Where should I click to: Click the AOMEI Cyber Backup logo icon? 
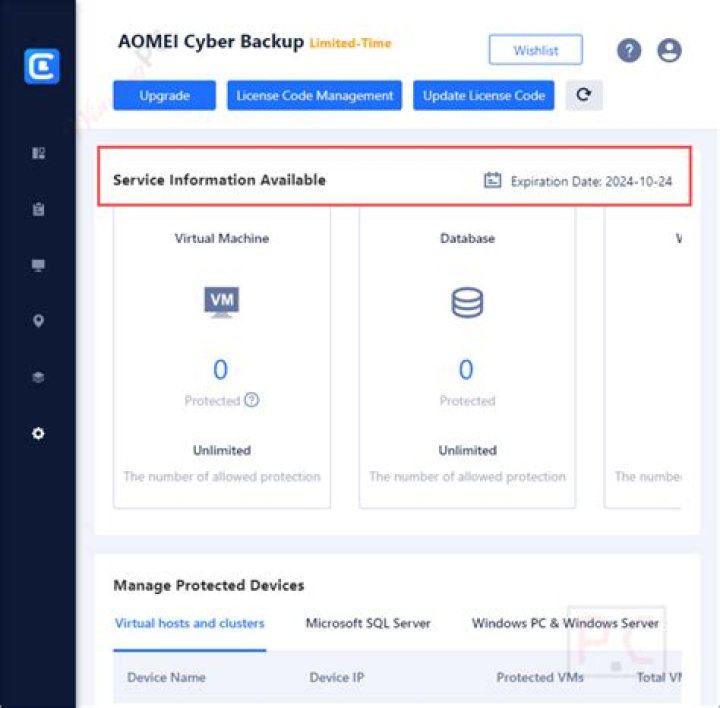tap(42, 67)
